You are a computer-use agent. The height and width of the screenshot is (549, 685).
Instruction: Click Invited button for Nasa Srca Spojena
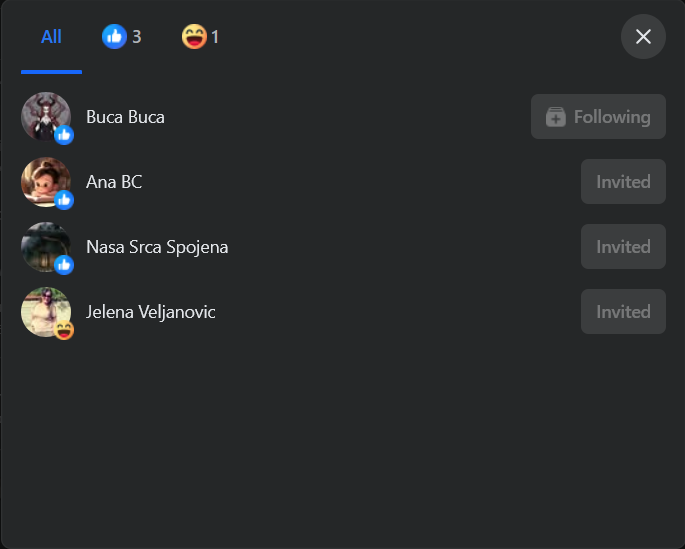click(x=623, y=247)
